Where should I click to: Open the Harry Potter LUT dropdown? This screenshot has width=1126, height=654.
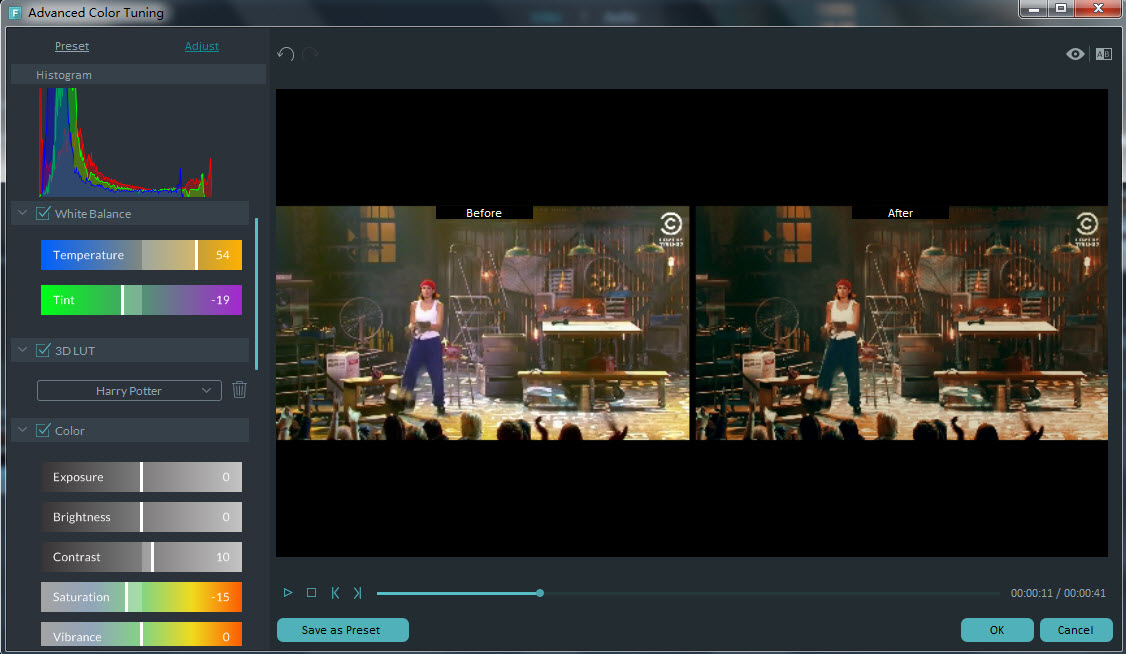click(129, 391)
